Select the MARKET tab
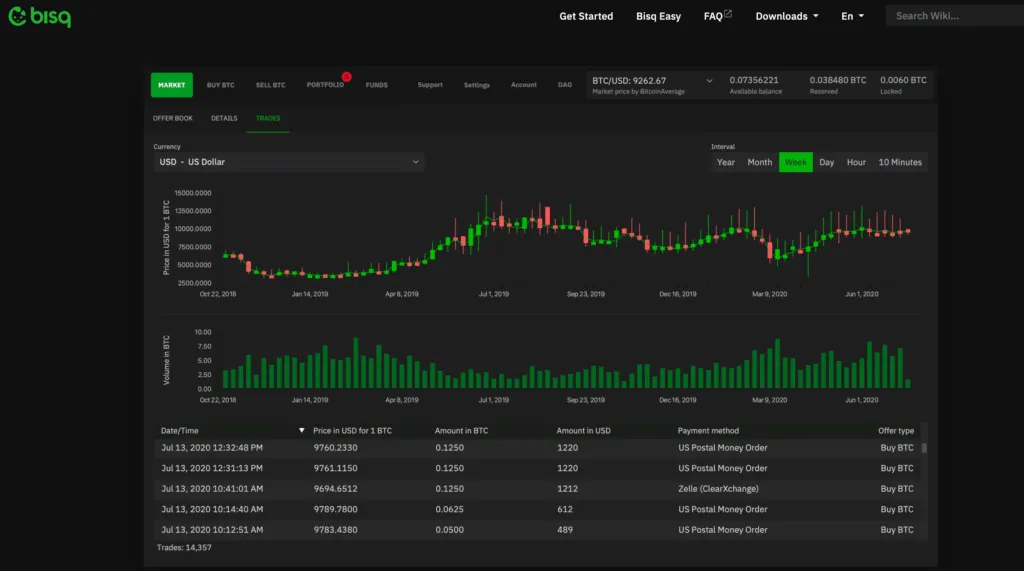Image resolution: width=1024 pixels, height=571 pixels. coord(172,85)
